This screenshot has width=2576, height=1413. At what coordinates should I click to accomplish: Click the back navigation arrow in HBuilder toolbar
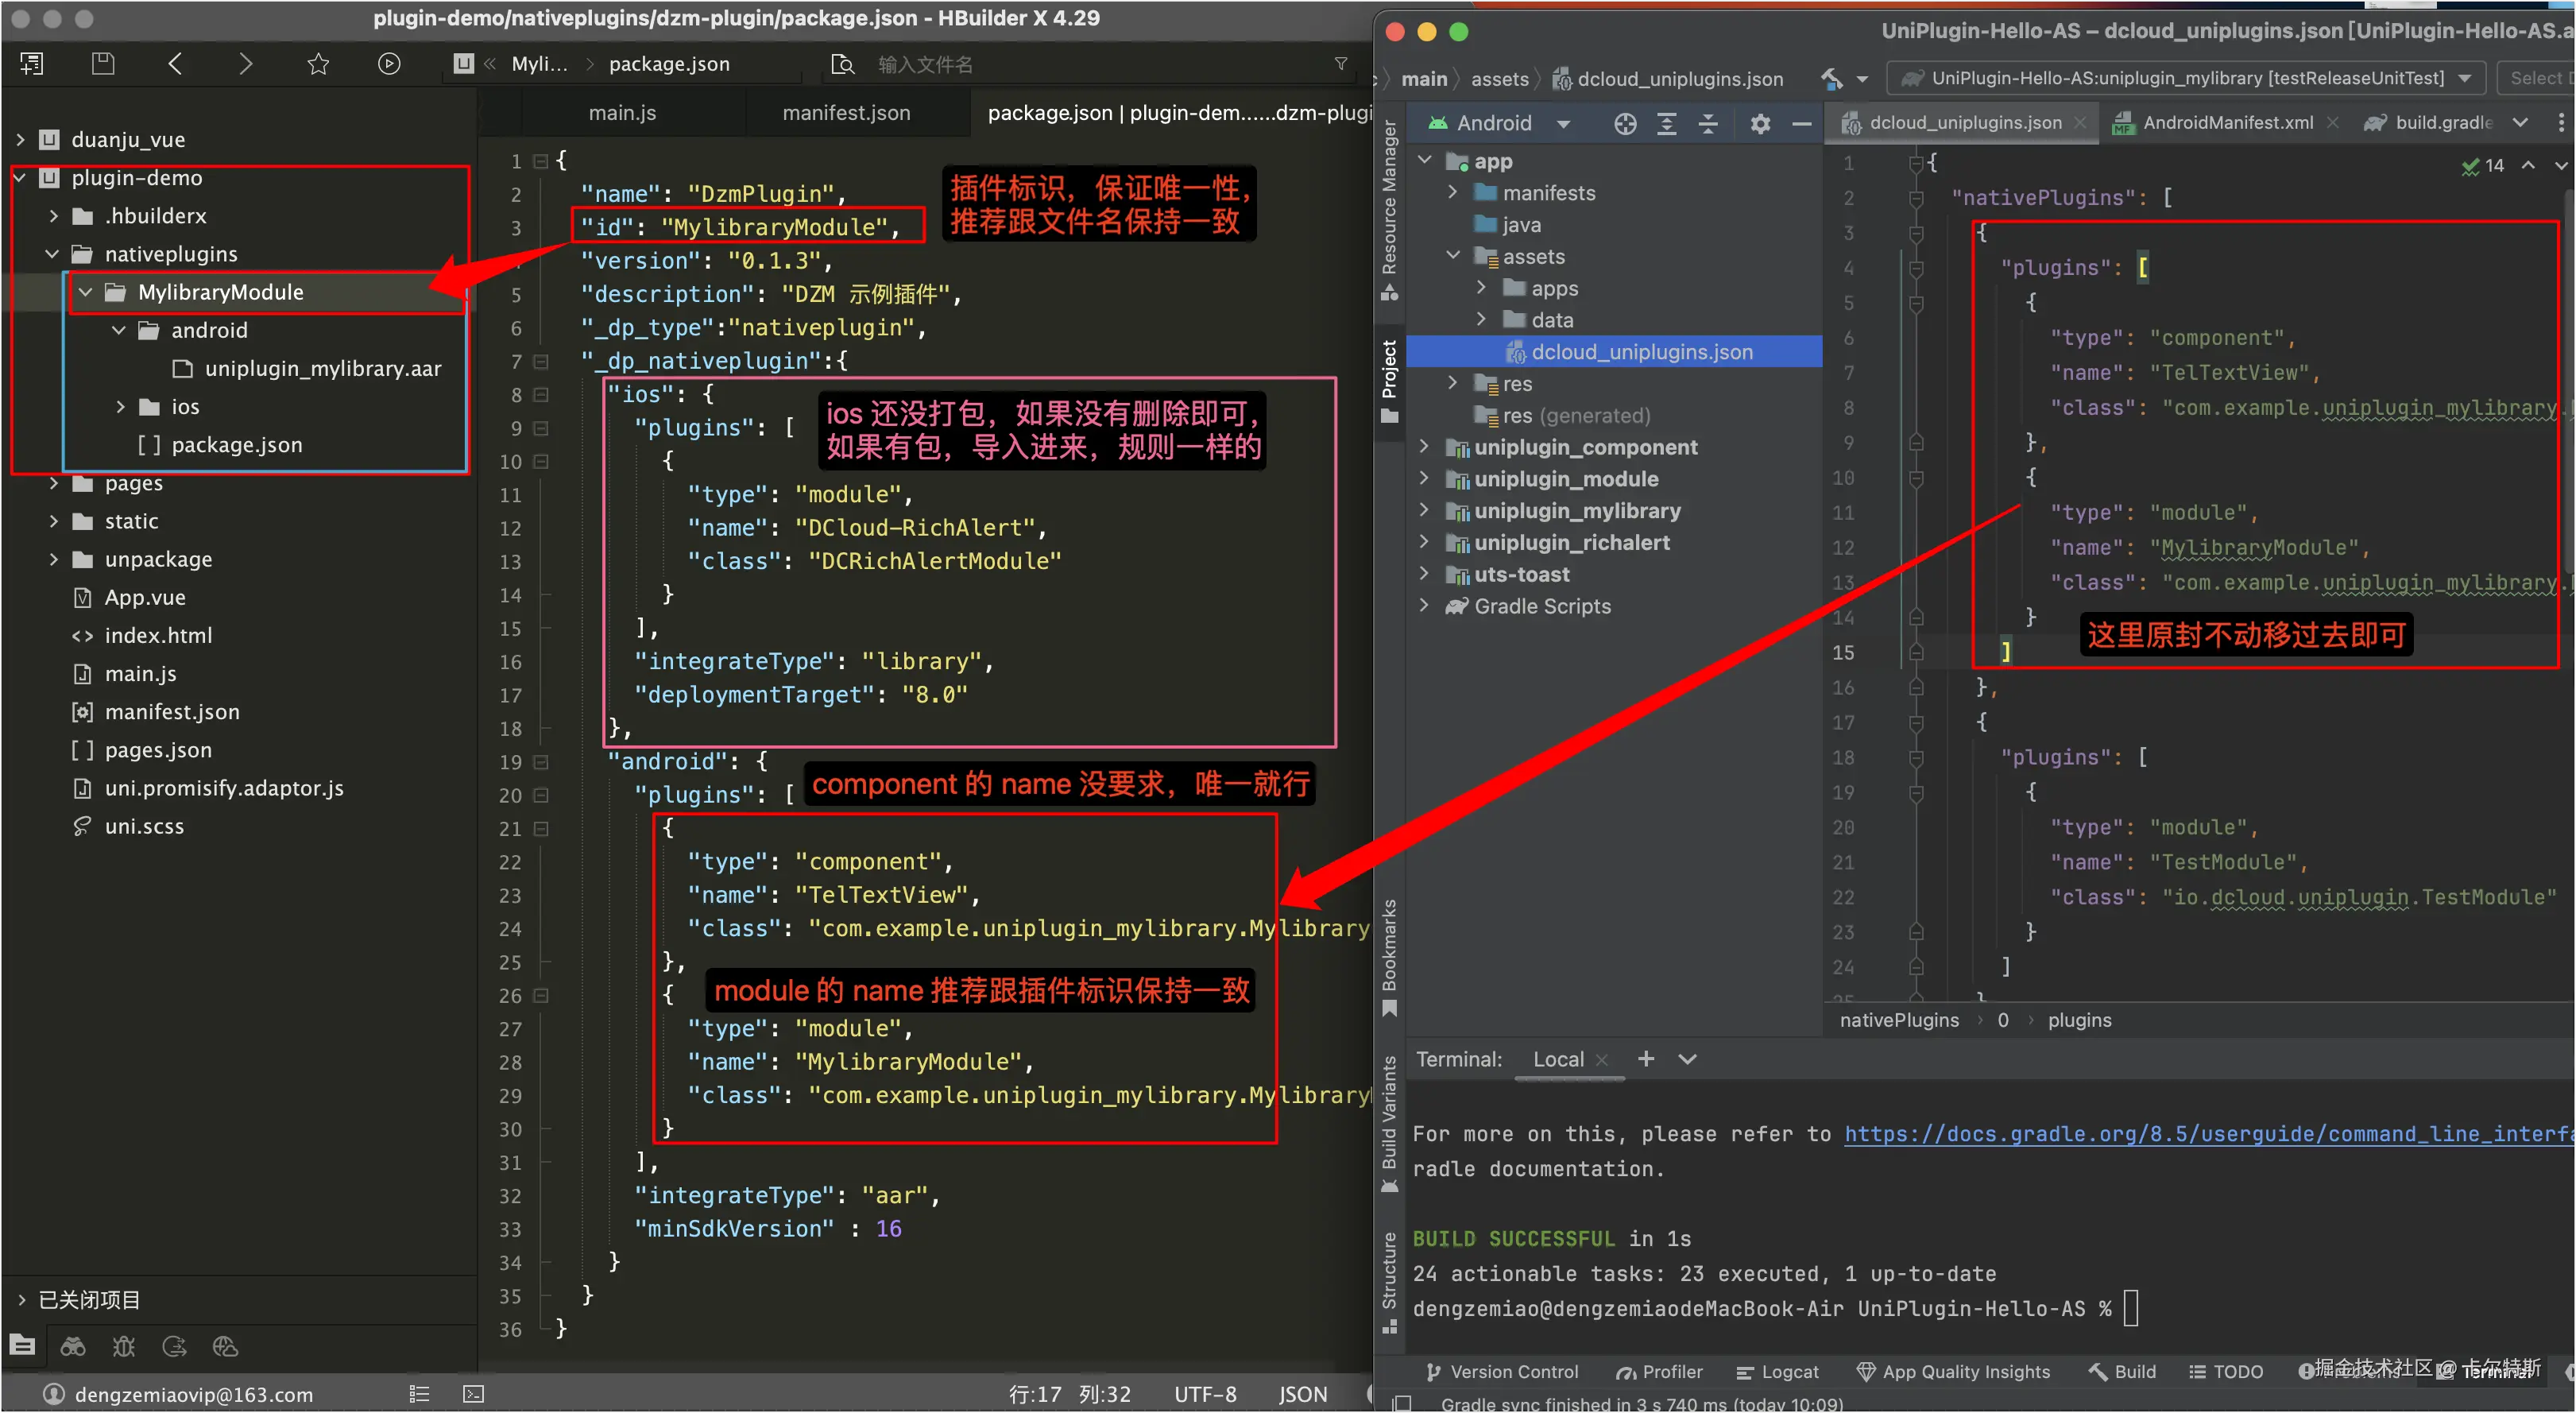point(175,64)
